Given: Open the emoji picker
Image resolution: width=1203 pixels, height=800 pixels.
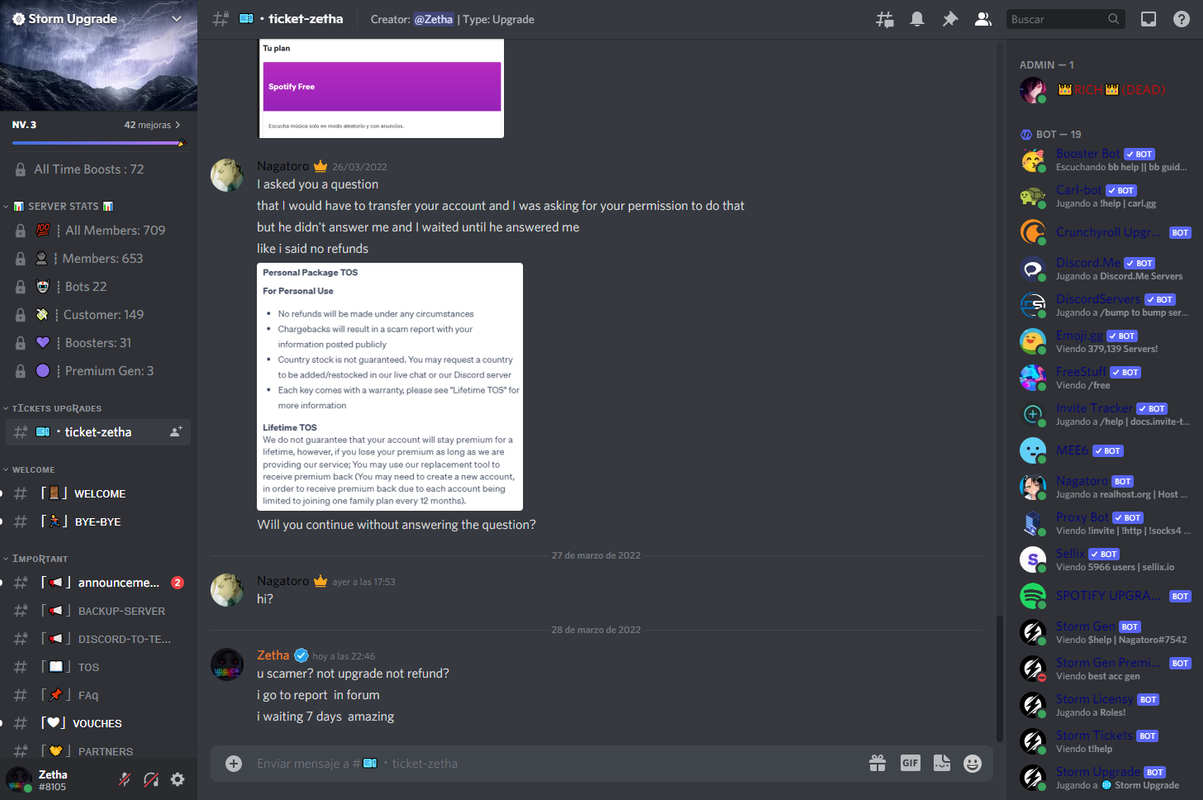Looking at the screenshot, I should click(x=972, y=763).
